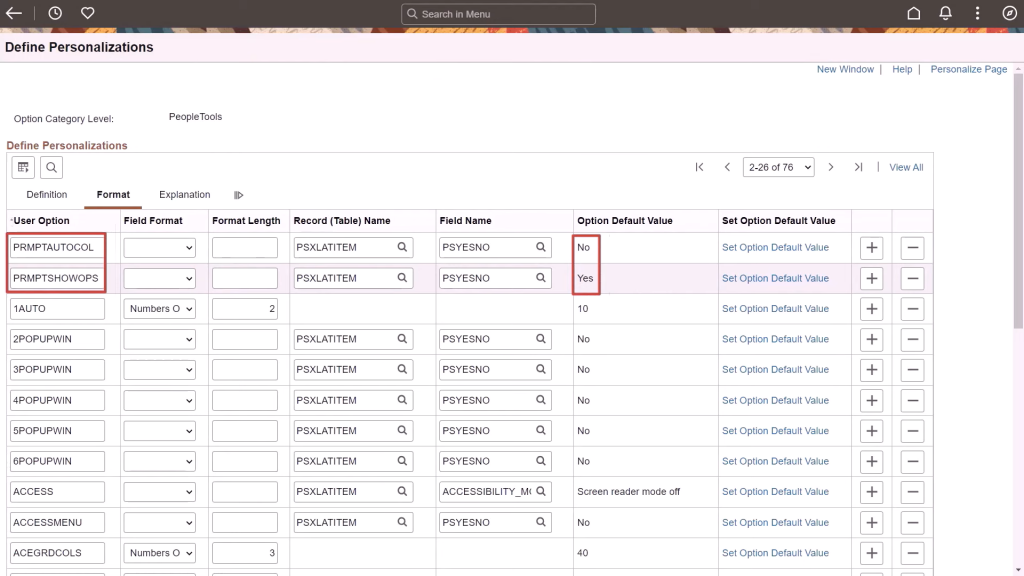The height and width of the screenshot is (576, 1024).
Task: Open the 2-26 of 76 page range dropdown
Action: coord(778,167)
